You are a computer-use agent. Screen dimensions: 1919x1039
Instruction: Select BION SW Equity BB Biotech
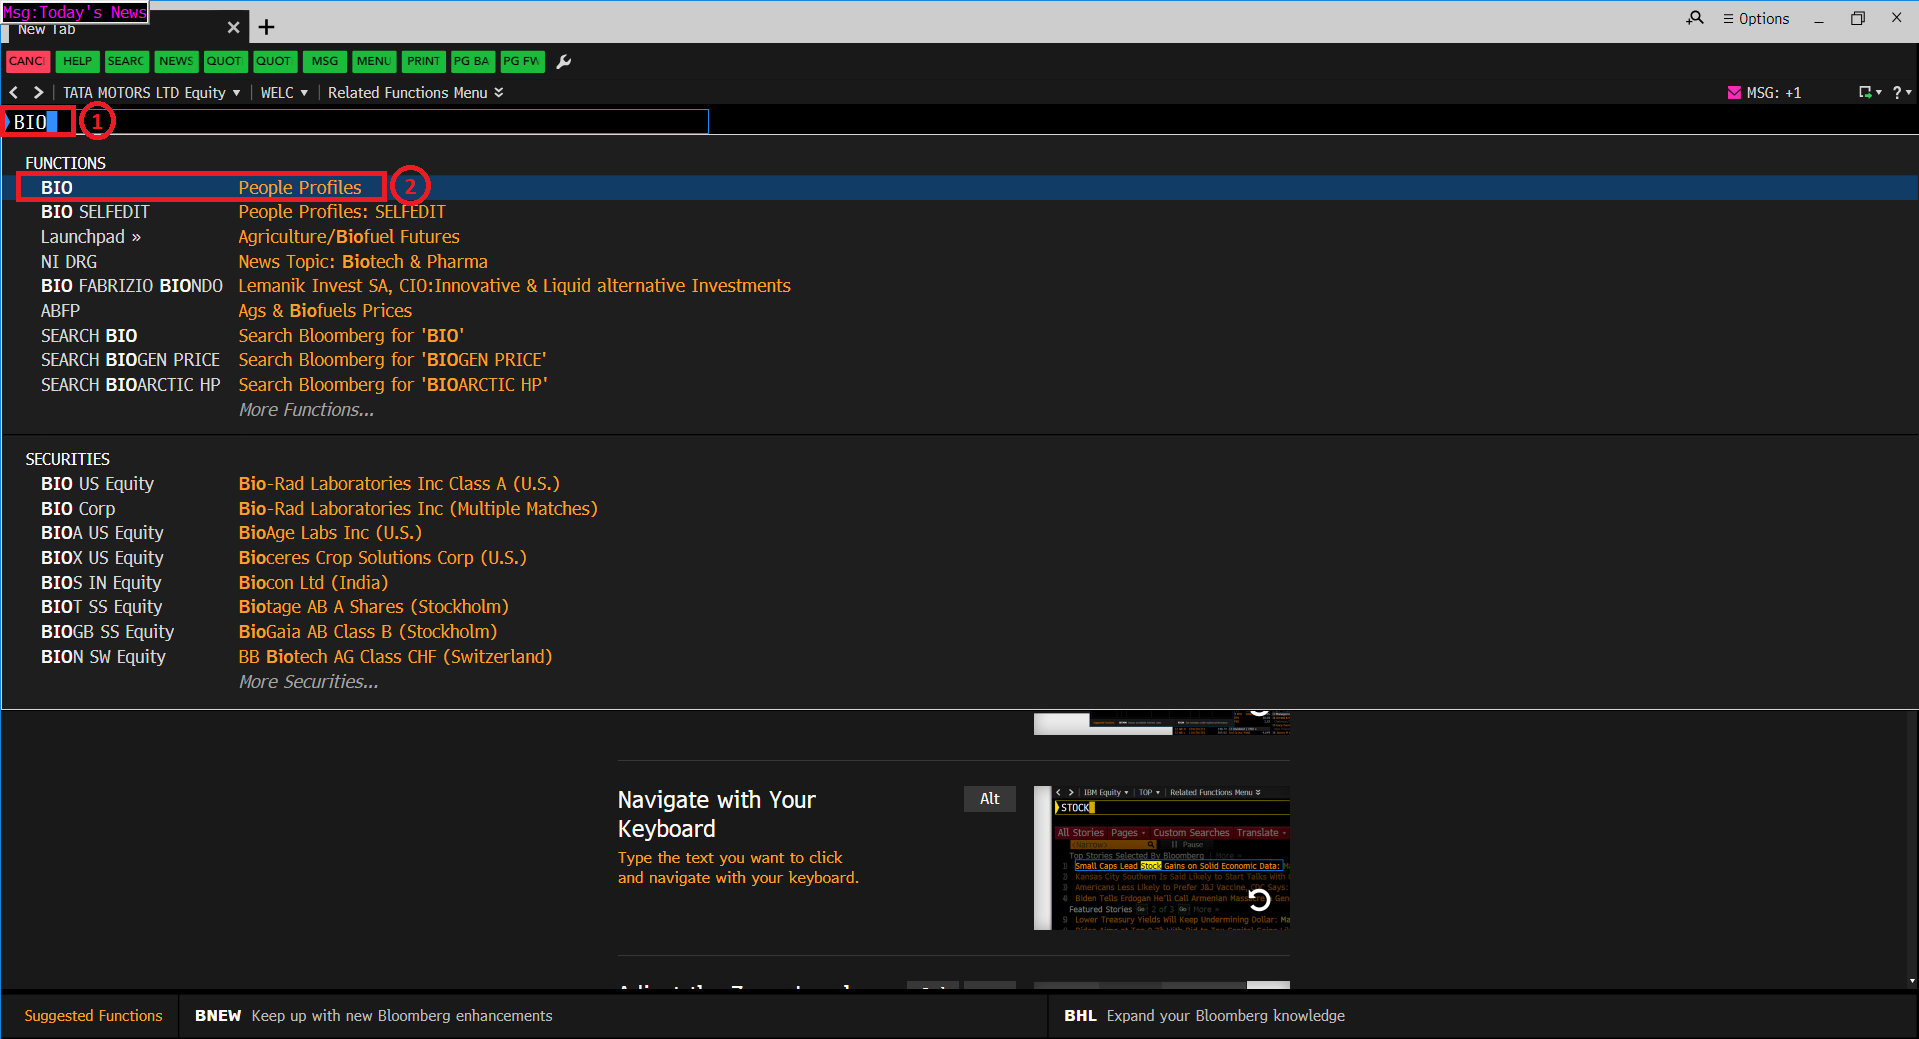[960, 657]
